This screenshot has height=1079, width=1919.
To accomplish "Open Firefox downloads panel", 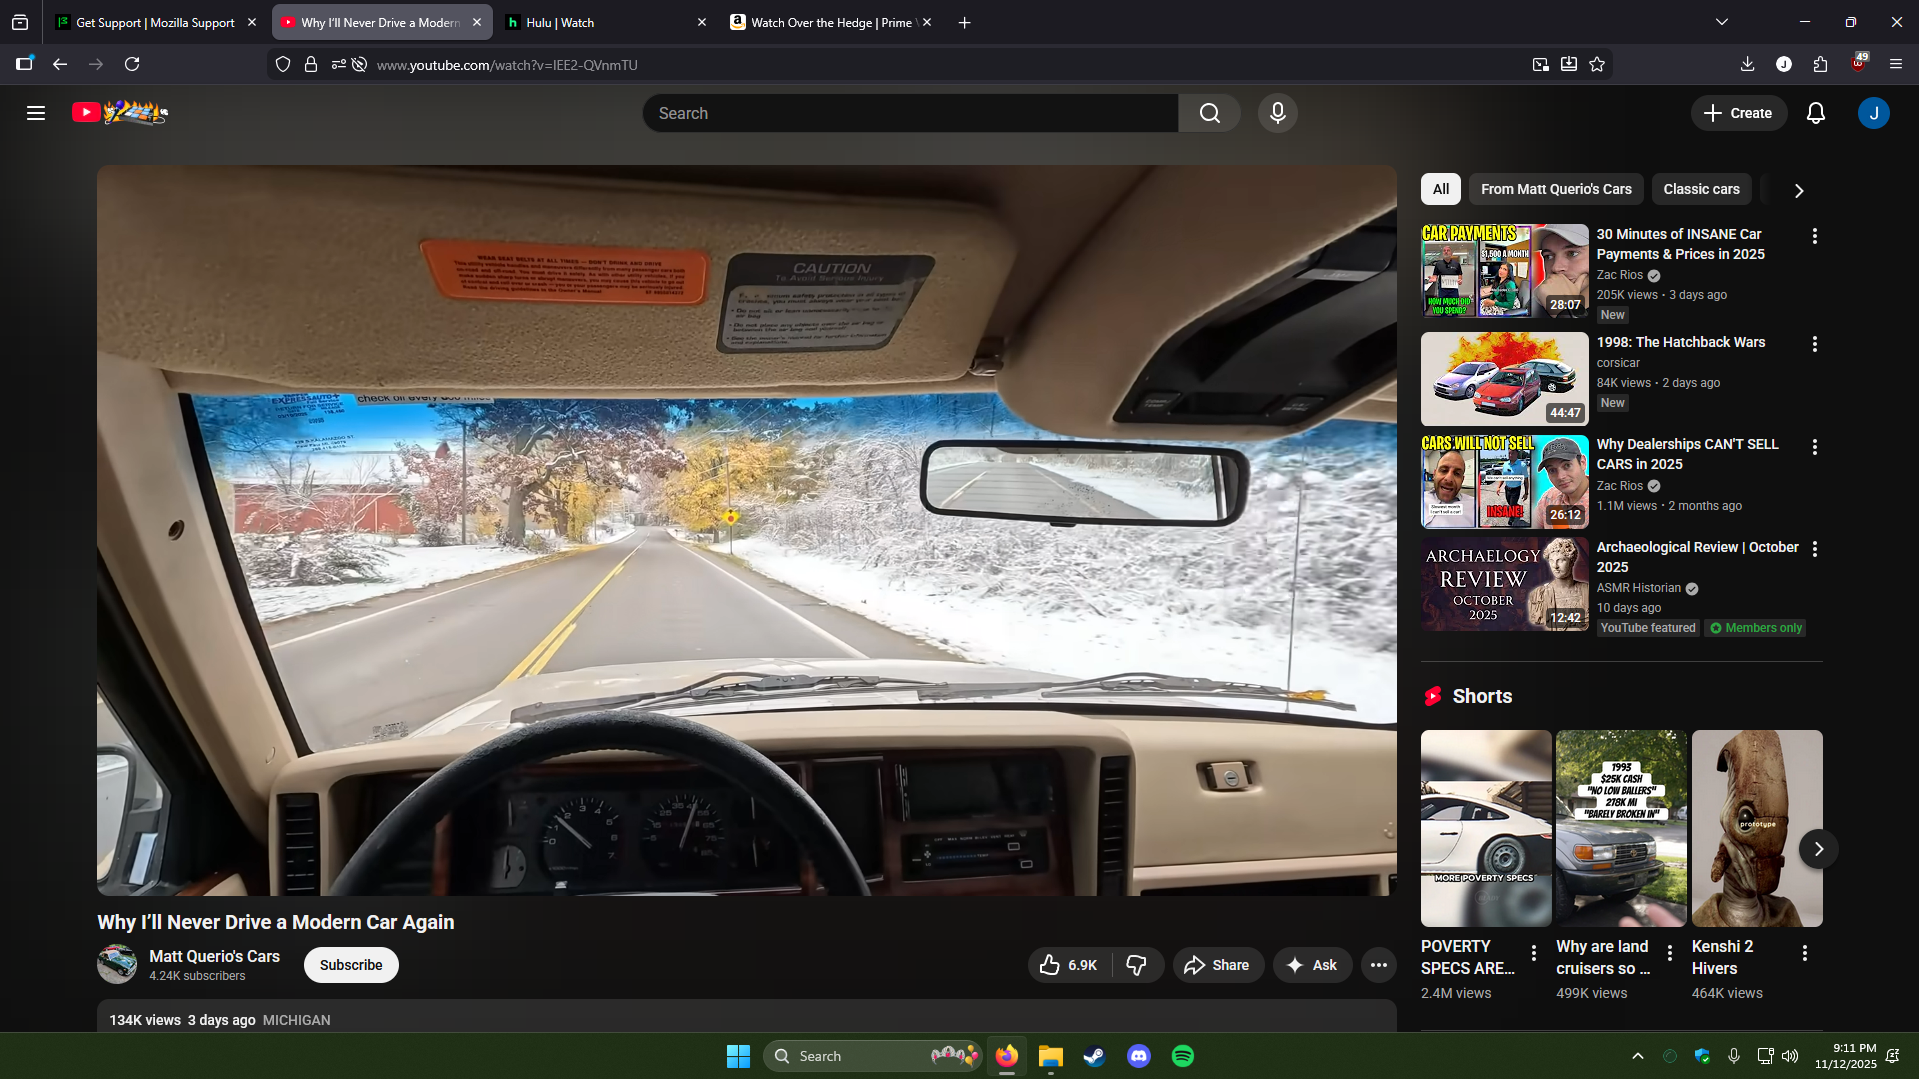I will point(1747,65).
